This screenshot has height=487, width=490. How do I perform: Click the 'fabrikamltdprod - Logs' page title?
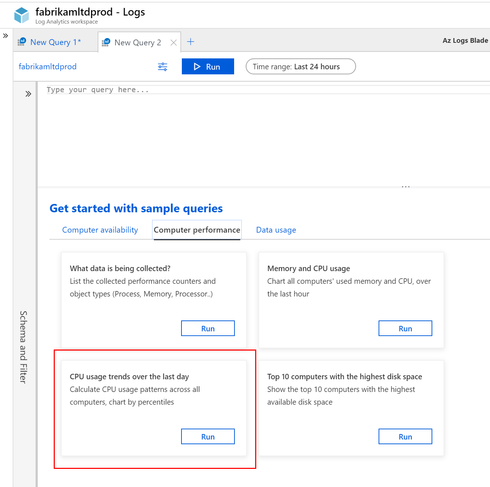90,12
